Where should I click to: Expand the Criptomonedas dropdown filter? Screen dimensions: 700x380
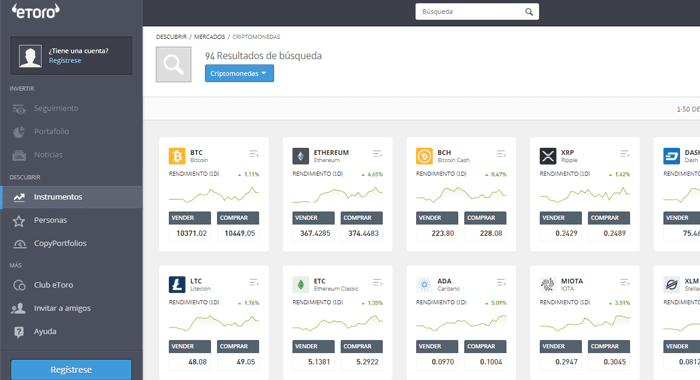(x=239, y=73)
